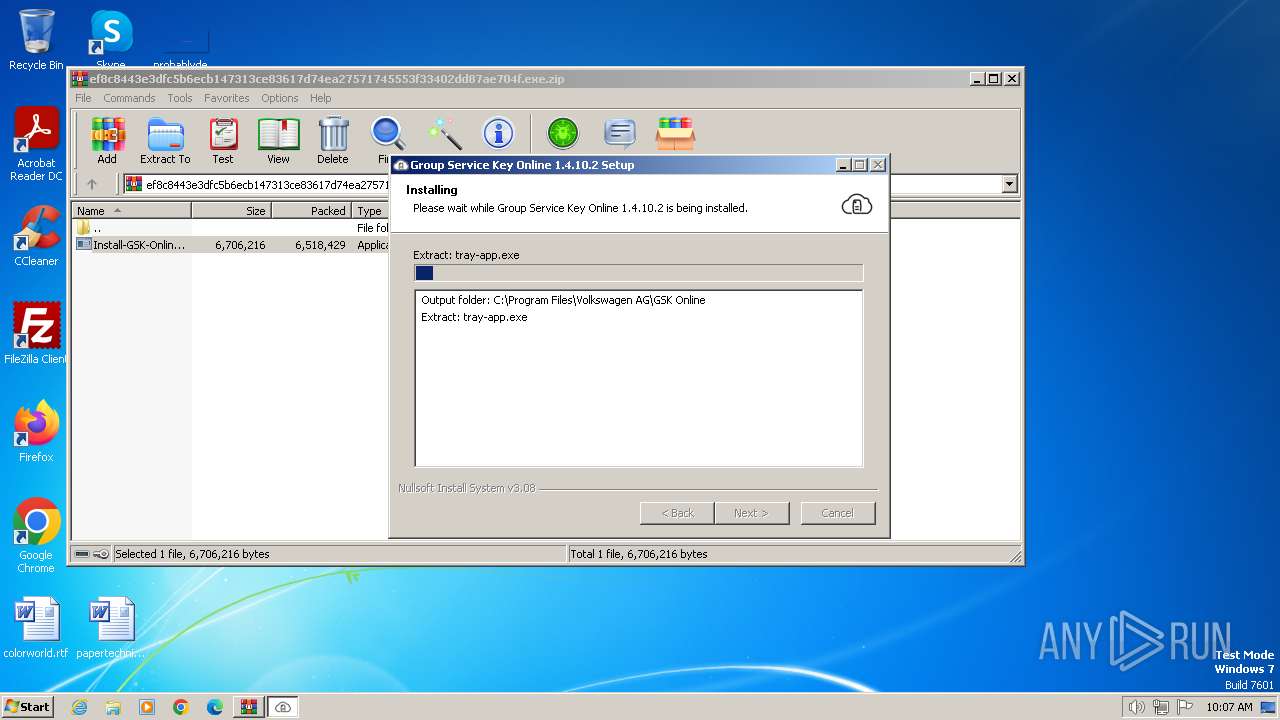Click 'Selected 1 file' status bar text
The image size is (1280, 720).
pyautogui.click(x=192, y=554)
